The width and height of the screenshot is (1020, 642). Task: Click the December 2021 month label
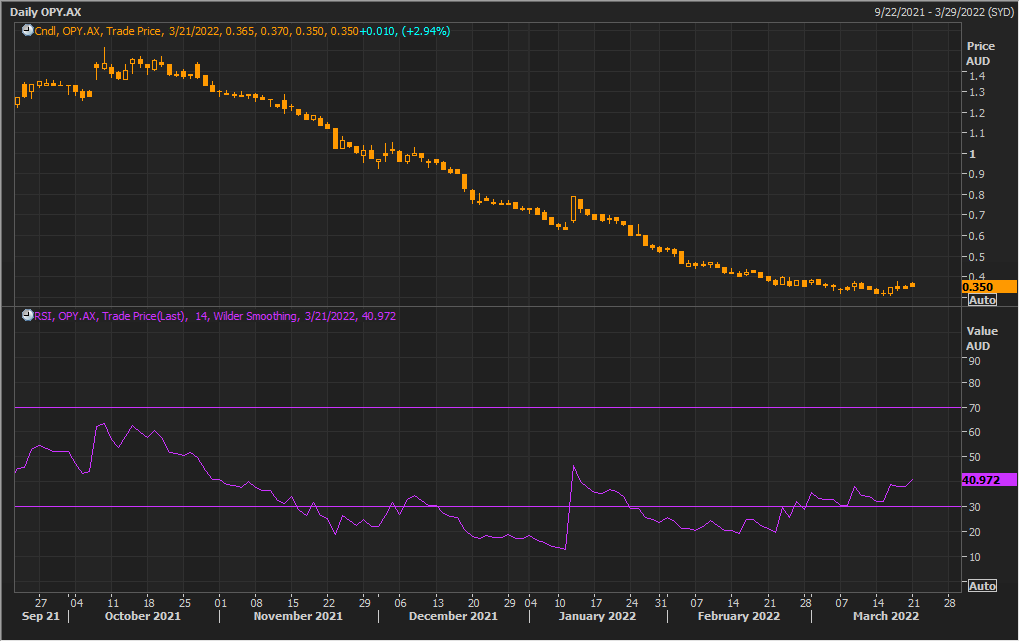tap(453, 616)
